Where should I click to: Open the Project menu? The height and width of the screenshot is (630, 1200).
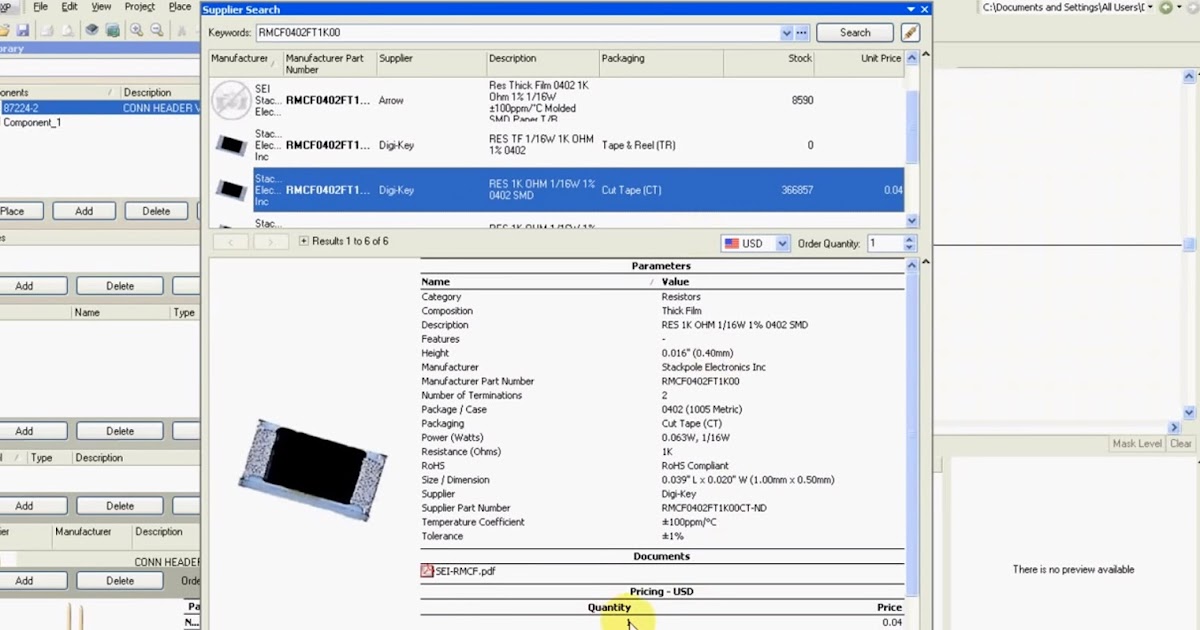pyautogui.click(x=140, y=7)
